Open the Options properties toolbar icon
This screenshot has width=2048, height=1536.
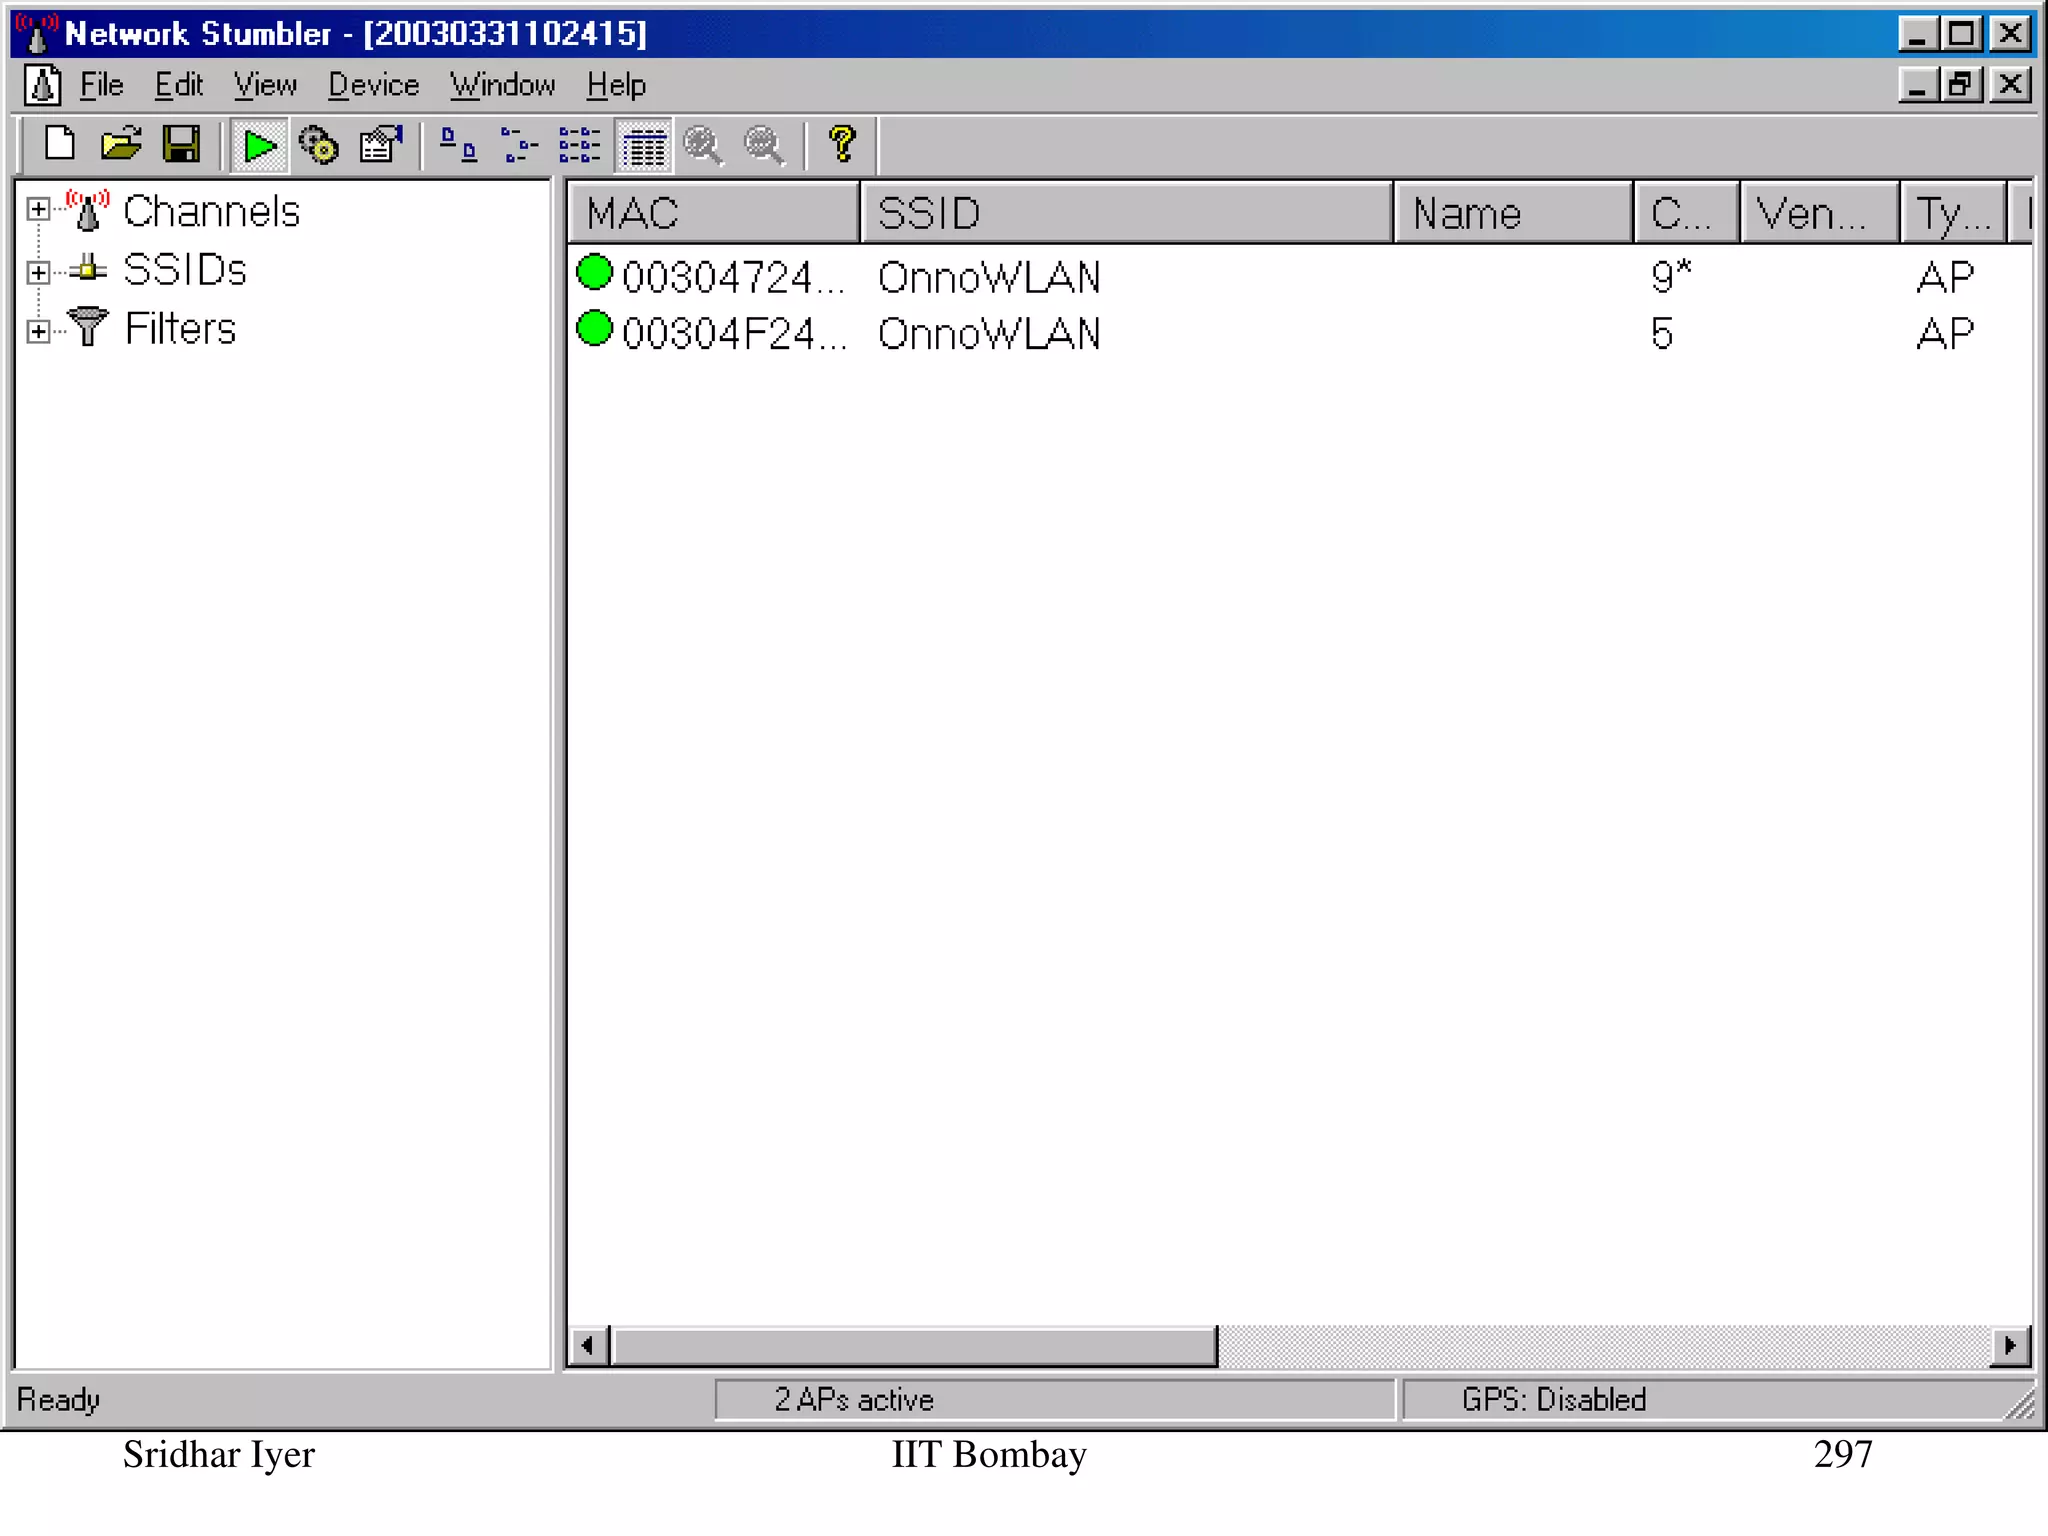click(381, 146)
